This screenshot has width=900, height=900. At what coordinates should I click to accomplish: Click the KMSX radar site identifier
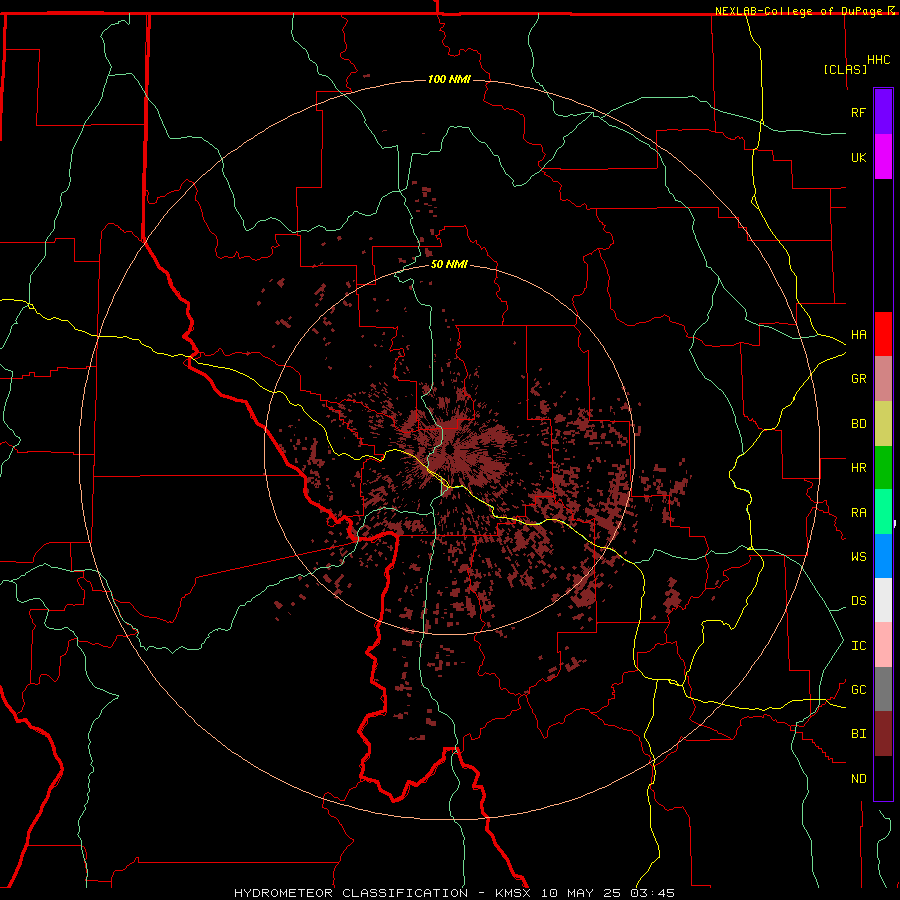pos(513,893)
